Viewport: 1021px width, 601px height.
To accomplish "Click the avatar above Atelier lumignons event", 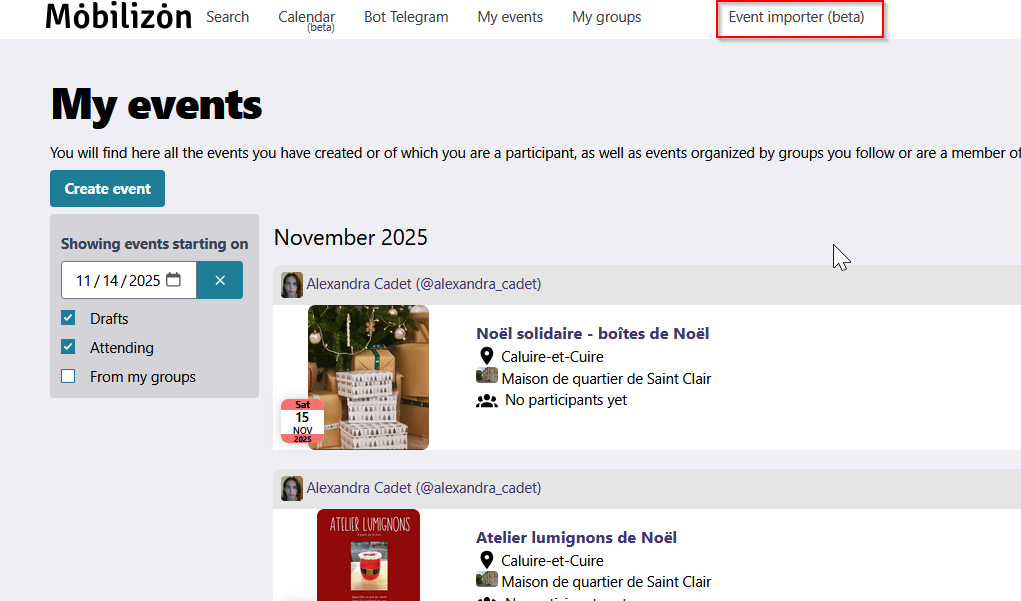I will [292, 489].
